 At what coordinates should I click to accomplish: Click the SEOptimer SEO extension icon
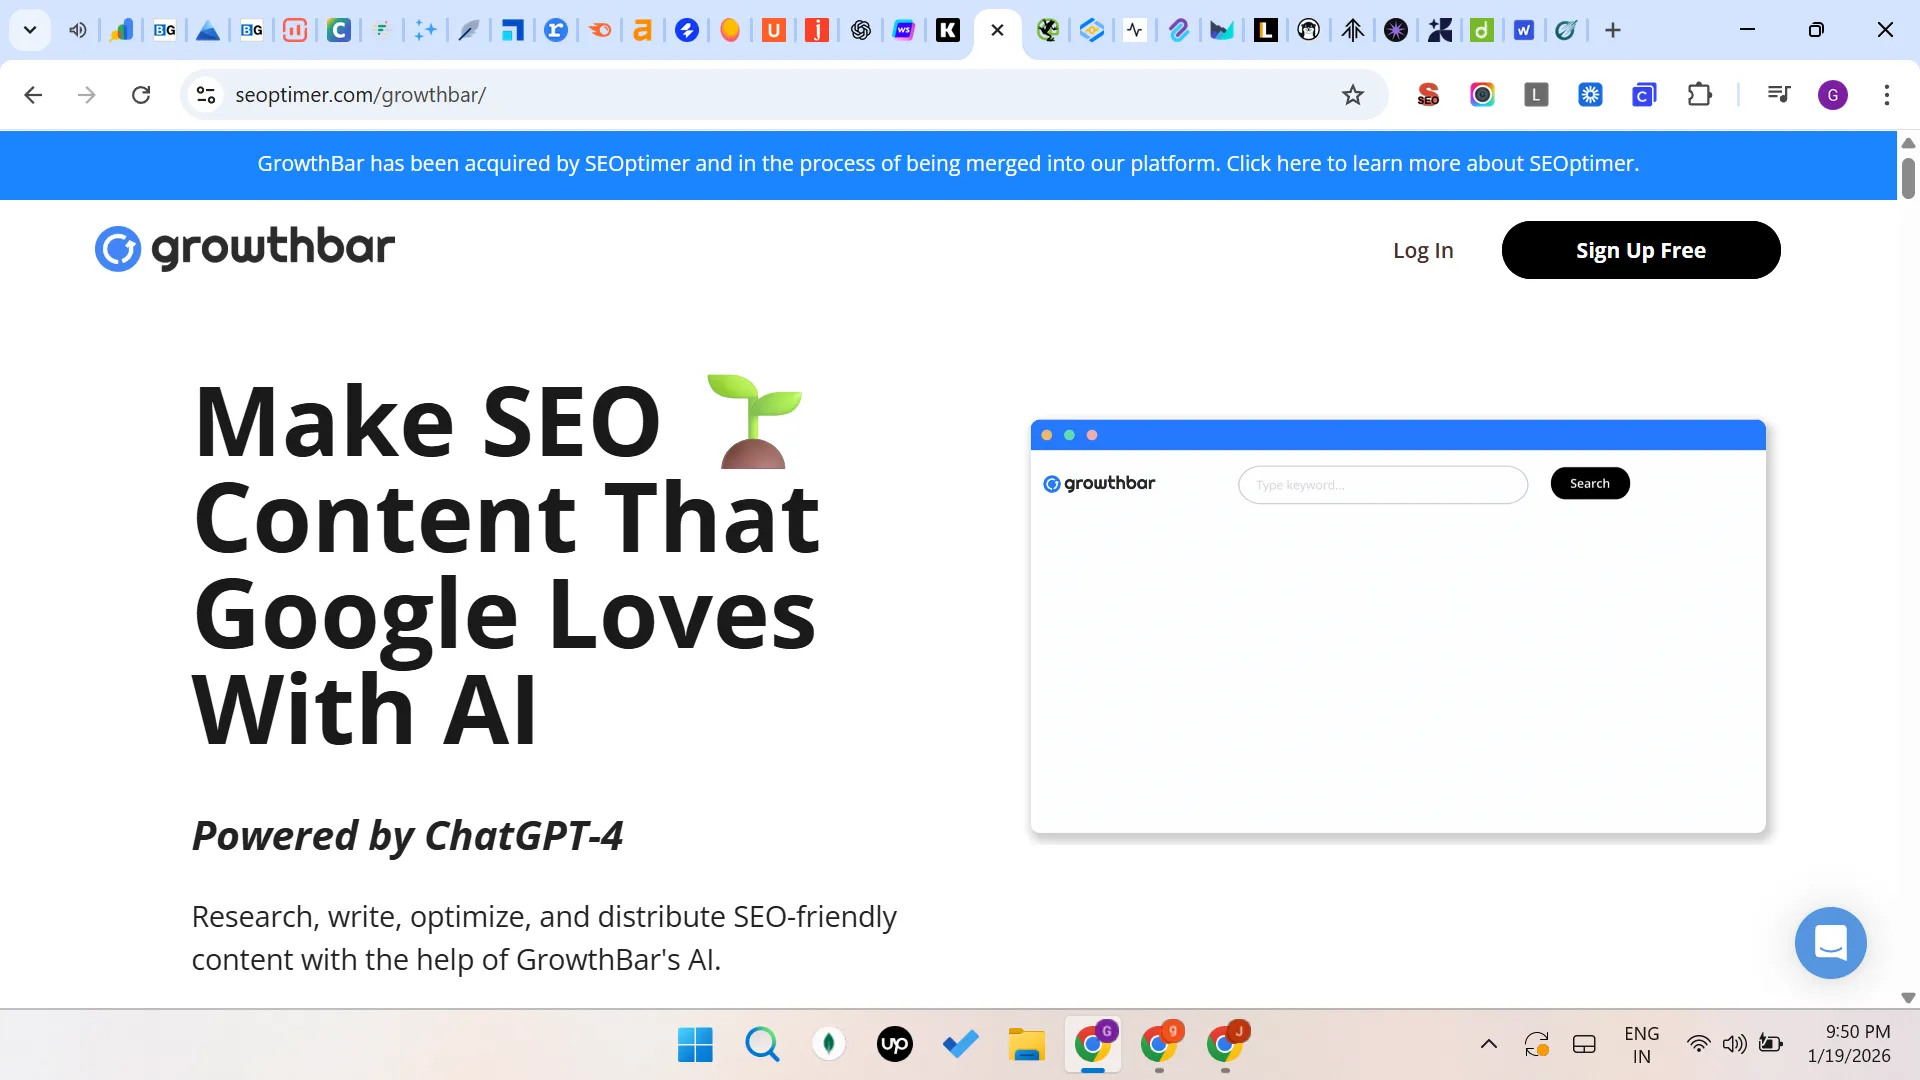(1428, 95)
